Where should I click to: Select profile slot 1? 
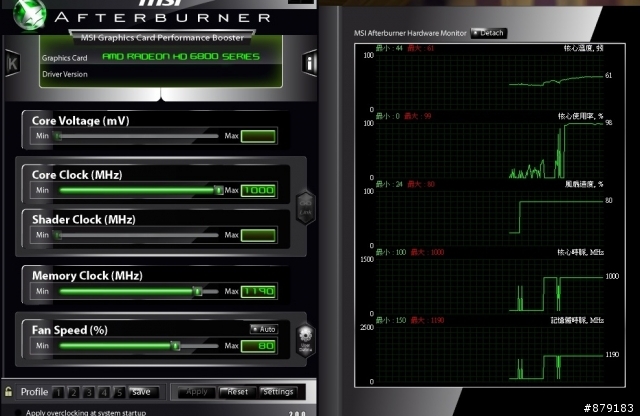click(x=58, y=392)
